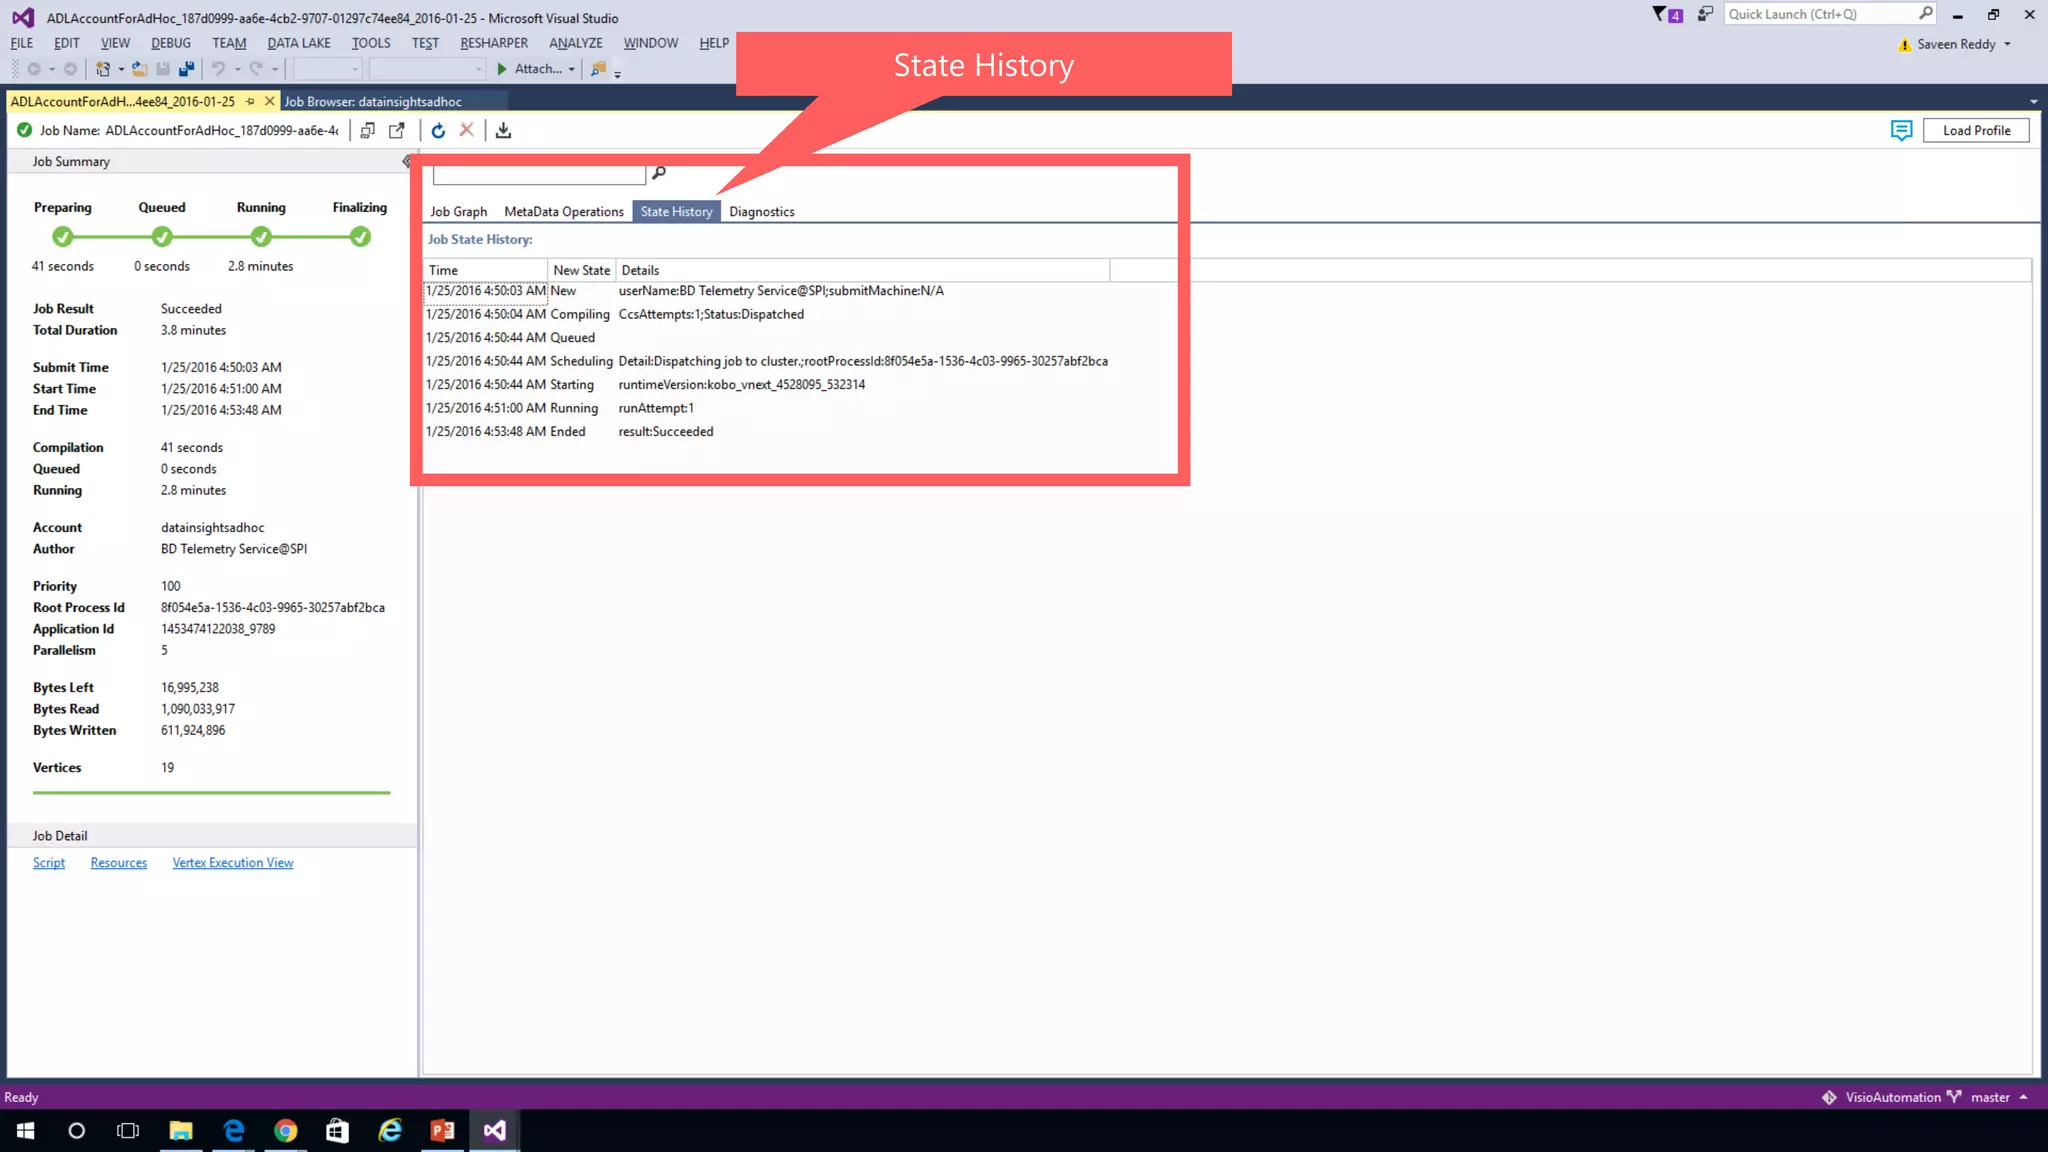Collapse the Job Summary panel arrow
Image resolution: width=2048 pixels, height=1152 pixels.
click(406, 161)
